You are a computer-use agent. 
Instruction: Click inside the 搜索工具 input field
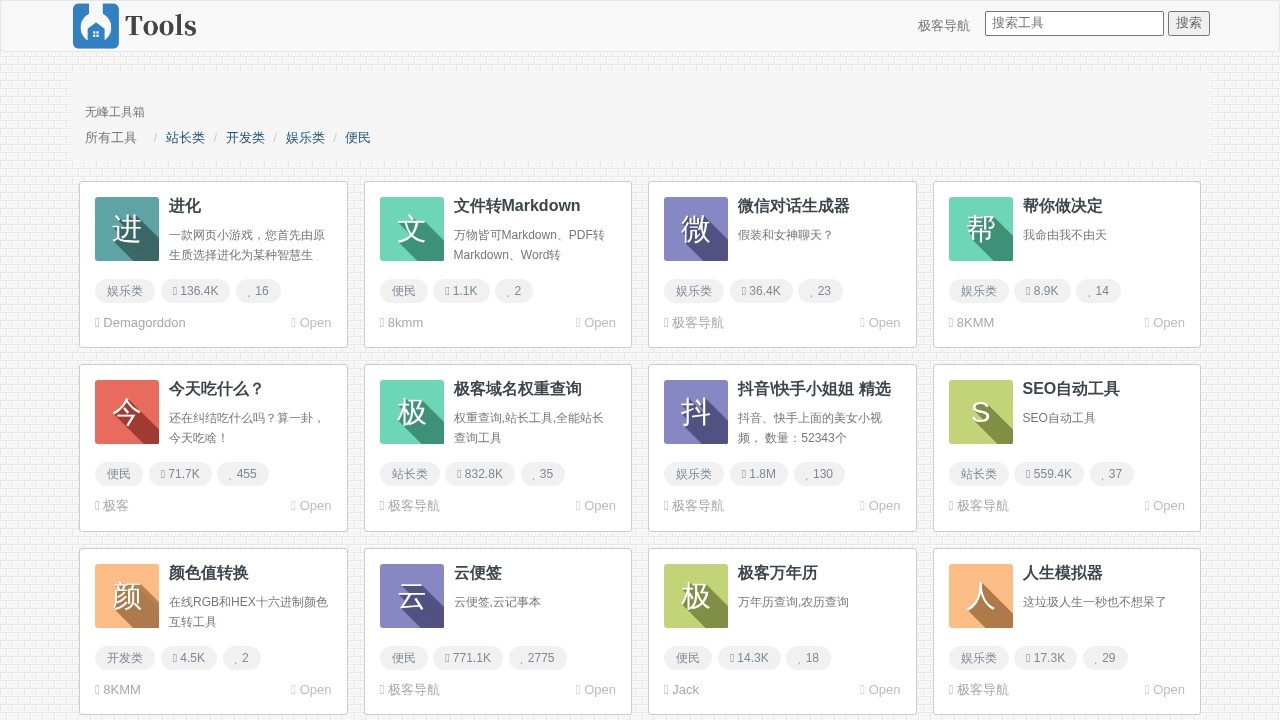click(x=1073, y=22)
